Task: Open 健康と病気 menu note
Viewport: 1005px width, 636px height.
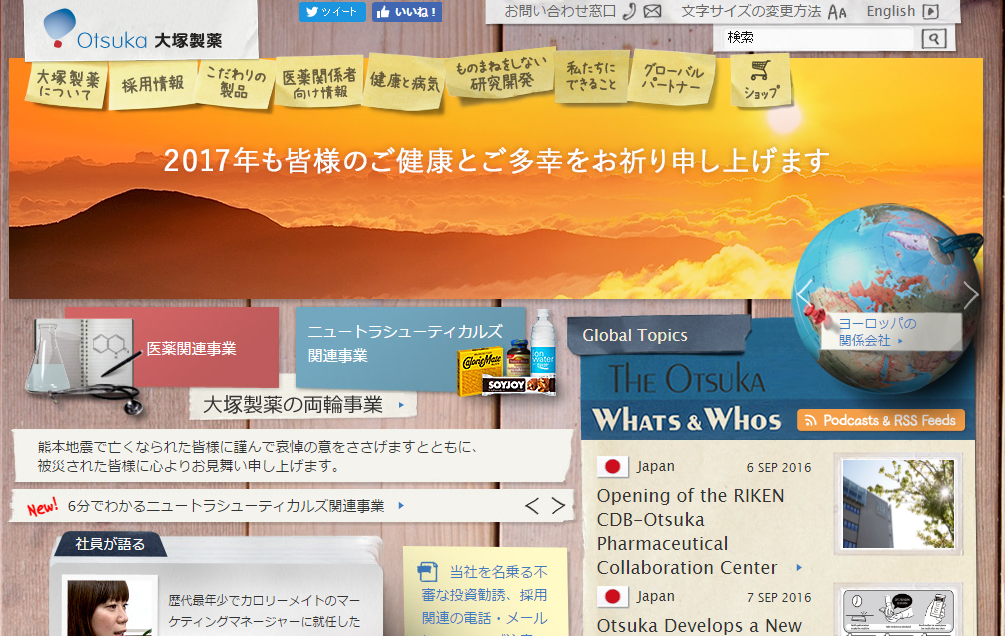Action: (x=404, y=81)
